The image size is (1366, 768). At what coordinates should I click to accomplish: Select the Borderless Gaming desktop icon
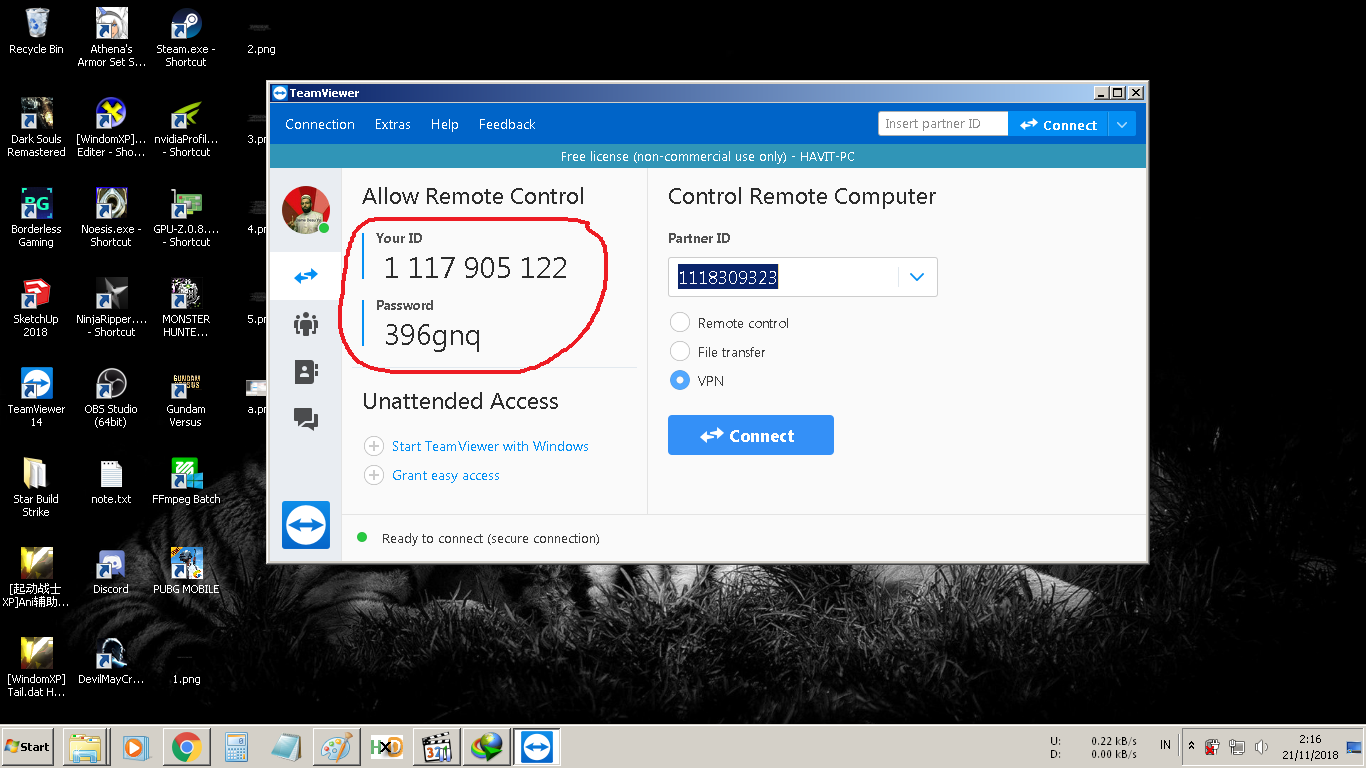pos(36,217)
